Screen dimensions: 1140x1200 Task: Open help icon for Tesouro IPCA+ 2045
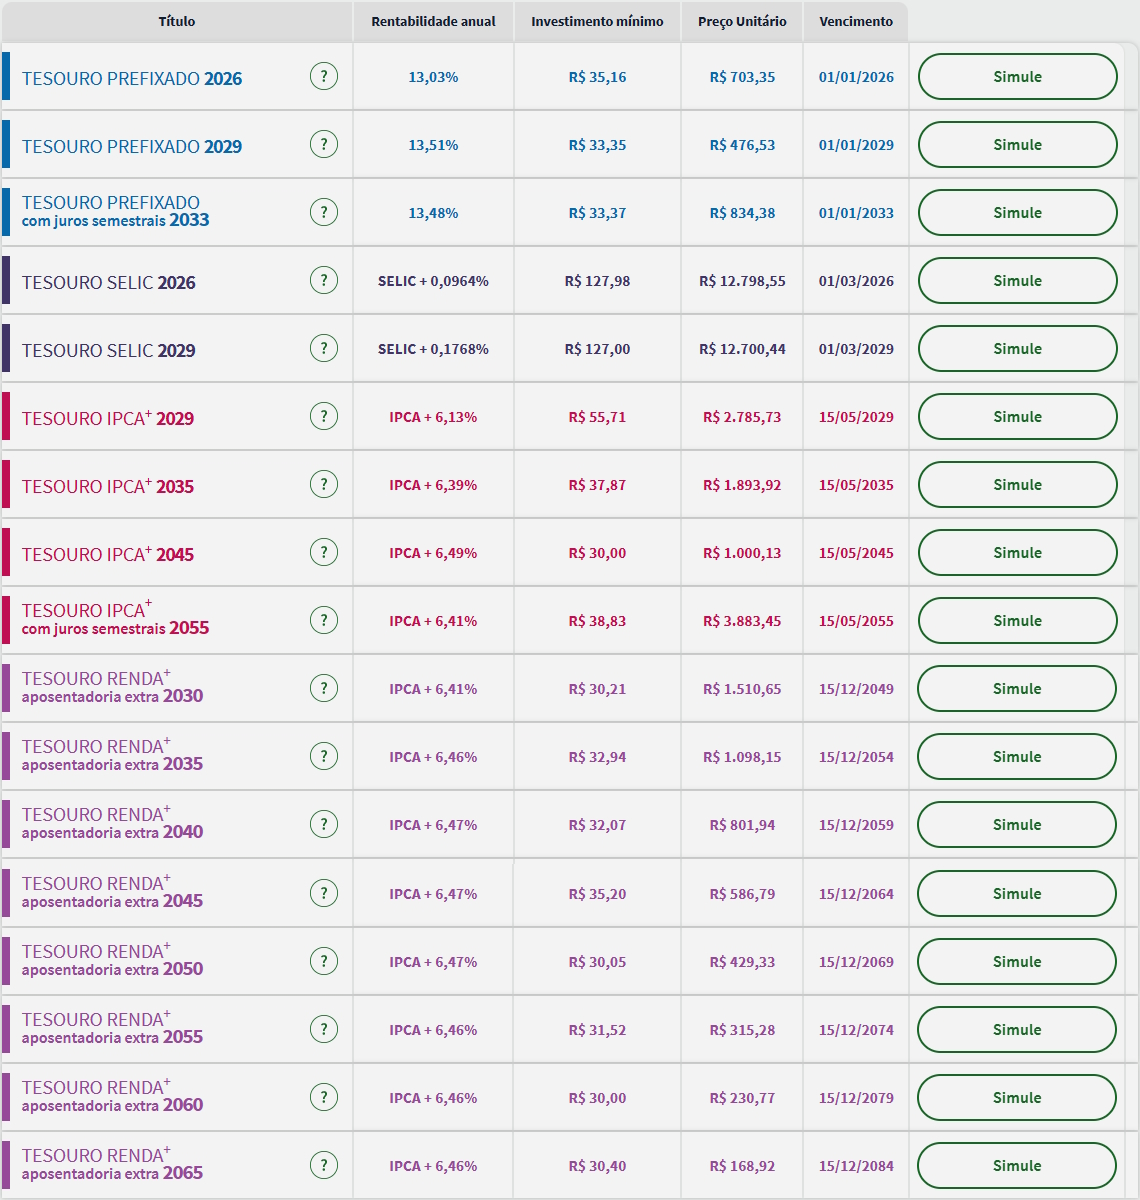point(324,552)
